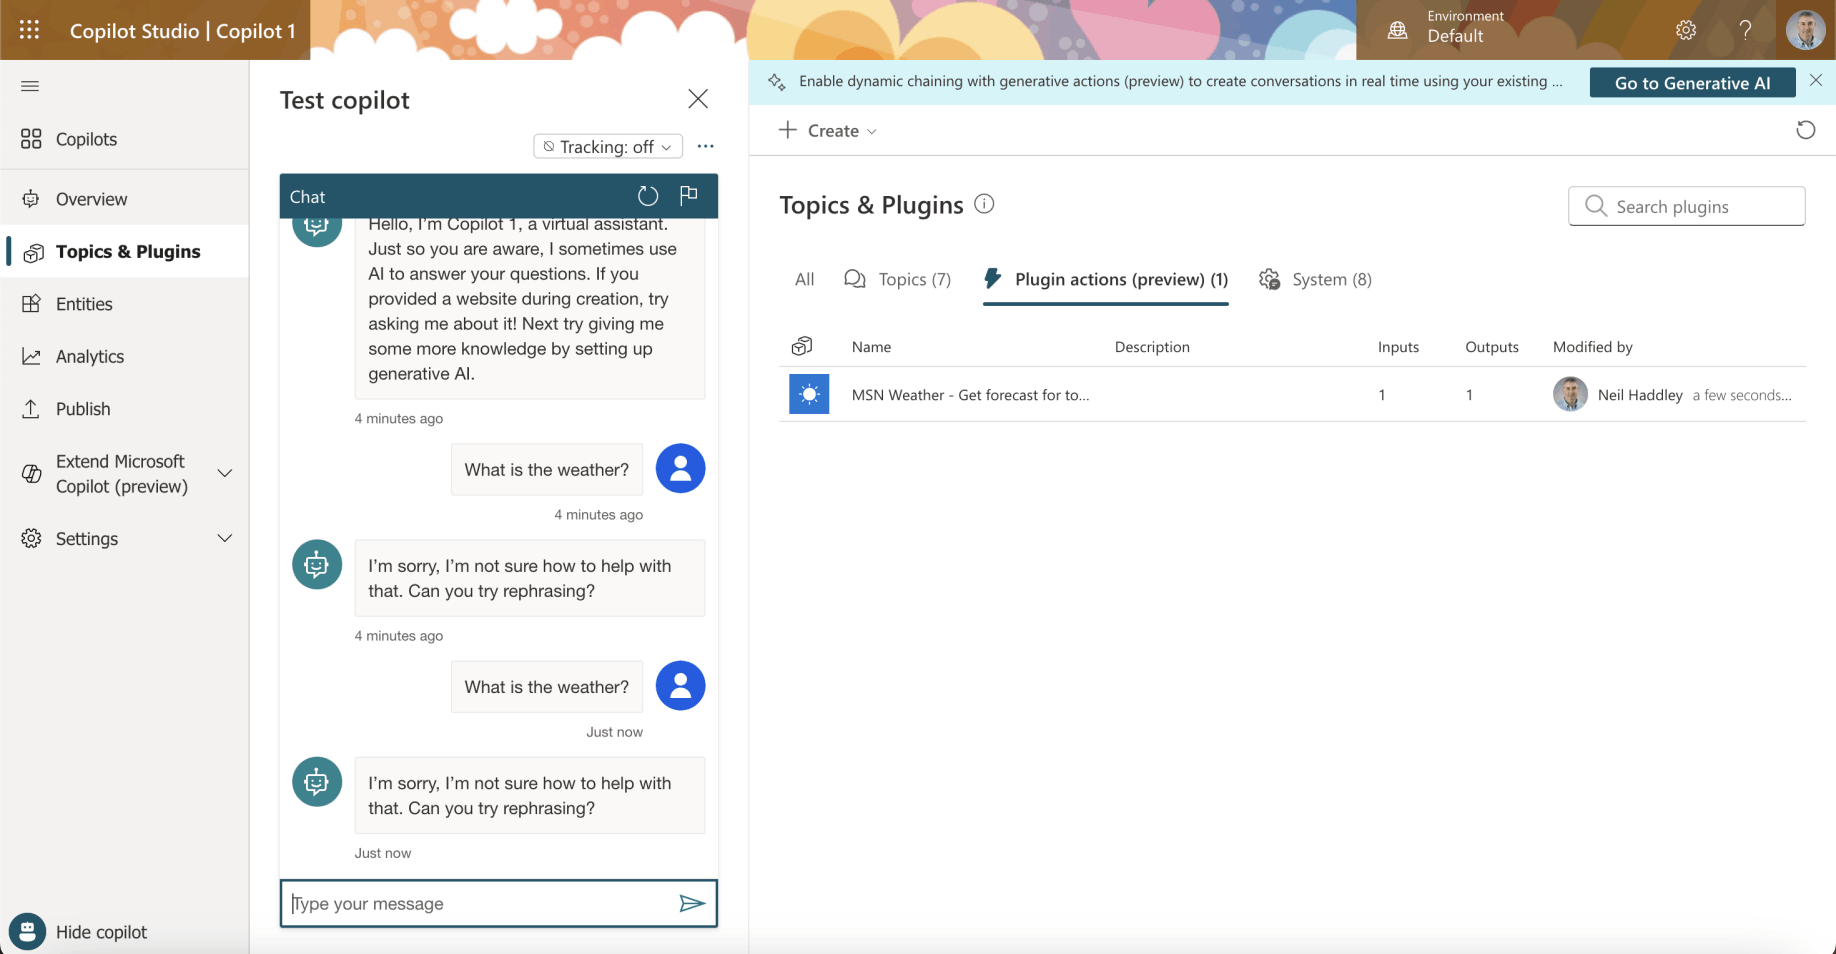Viewport: 1836px width, 954px height.
Task: Open the app launcher waffle icon
Action: point(30,30)
